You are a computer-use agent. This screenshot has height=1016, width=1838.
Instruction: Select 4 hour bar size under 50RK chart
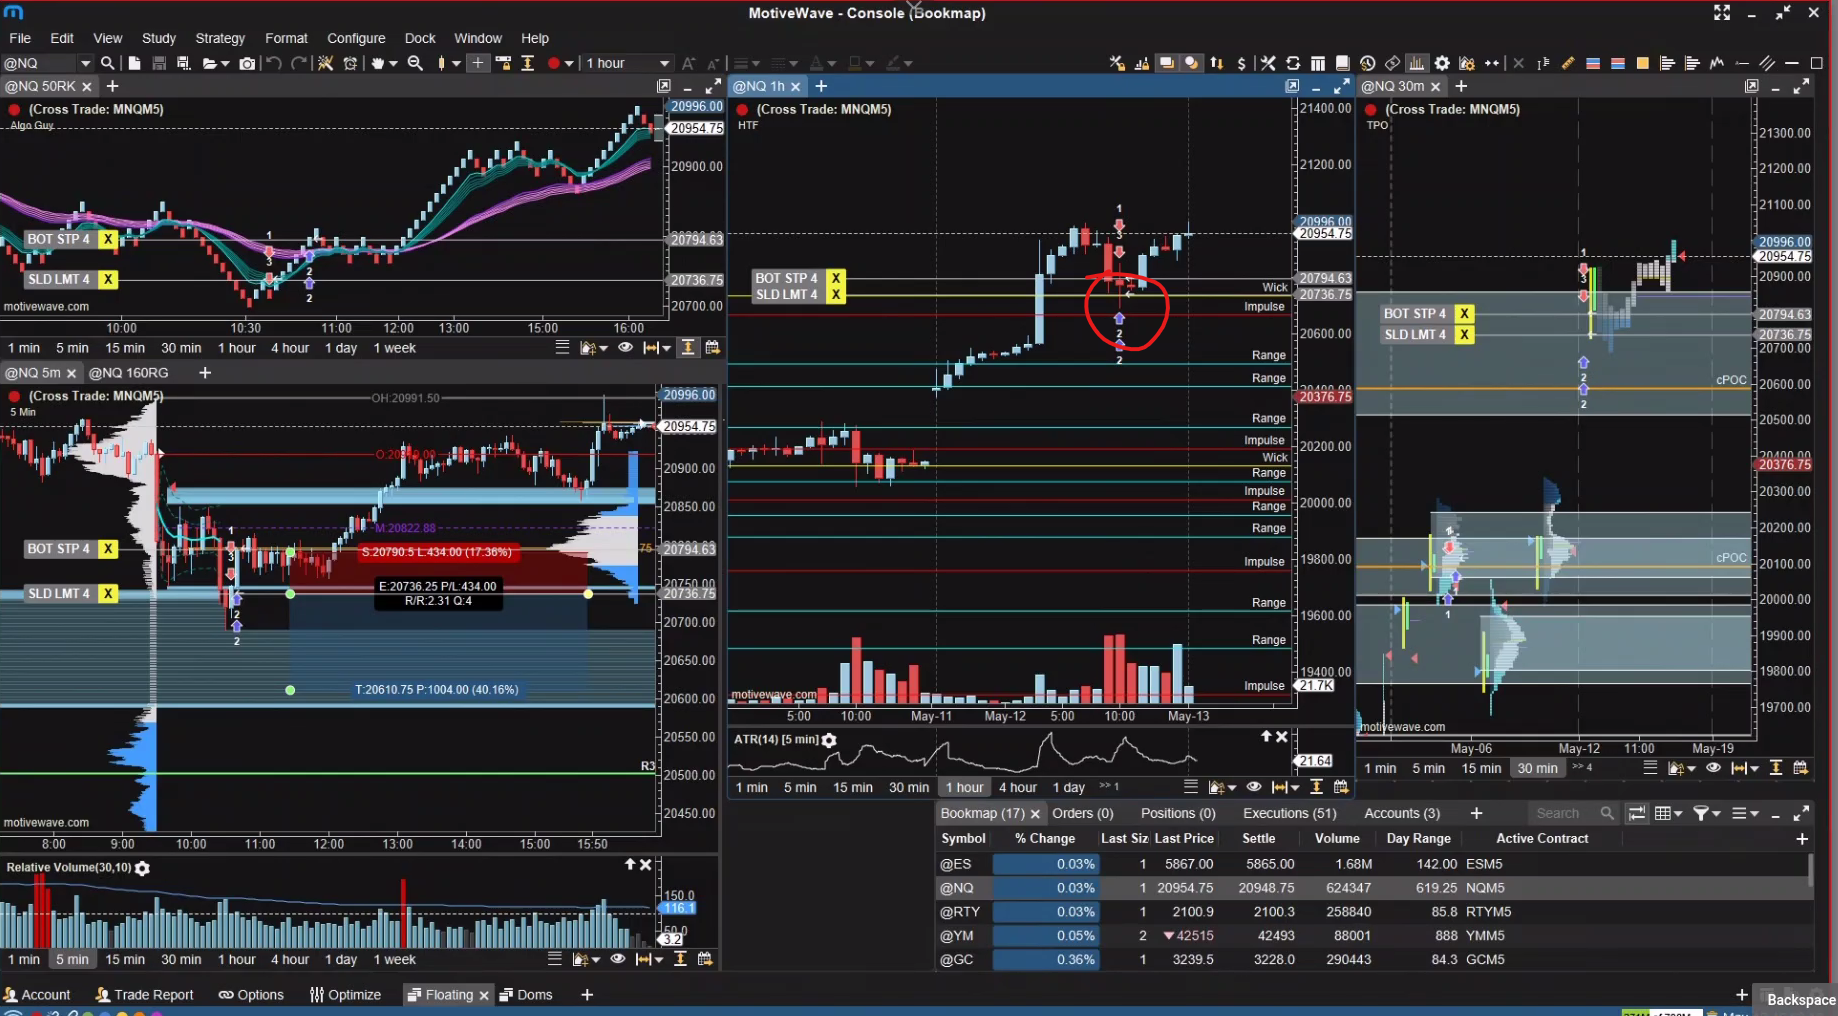pyautogui.click(x=290, y=348)
